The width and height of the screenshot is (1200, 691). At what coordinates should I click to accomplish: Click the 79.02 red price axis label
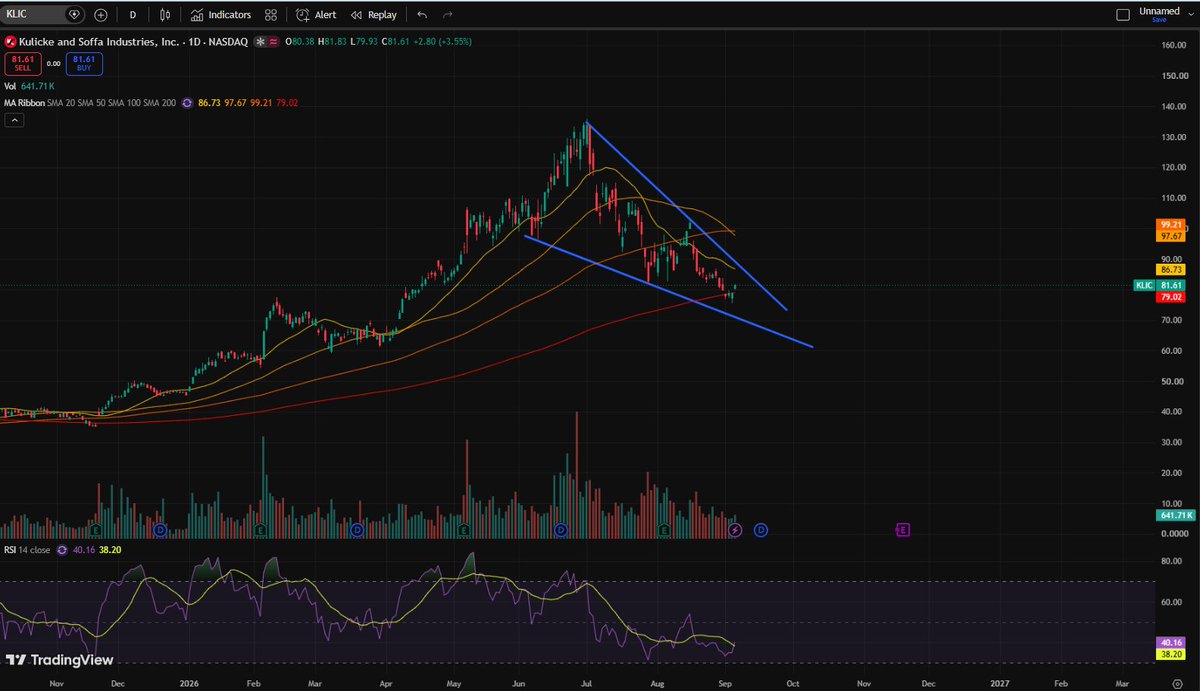click(x=1170, y=297)
